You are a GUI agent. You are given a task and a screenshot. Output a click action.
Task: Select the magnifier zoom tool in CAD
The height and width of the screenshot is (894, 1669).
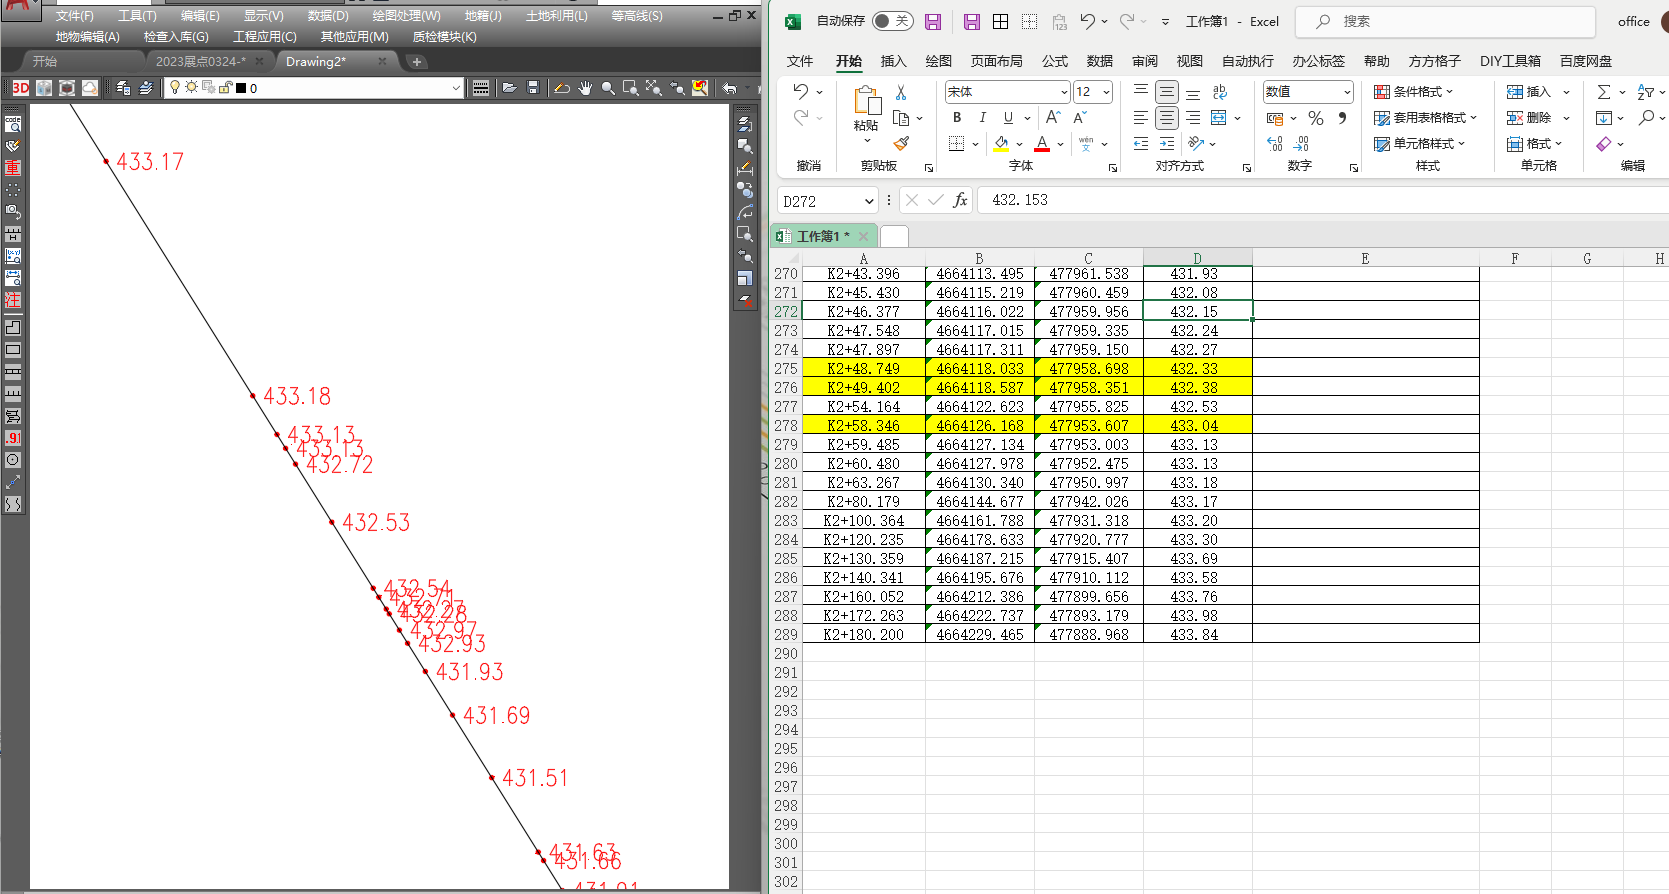coord(608,88)
